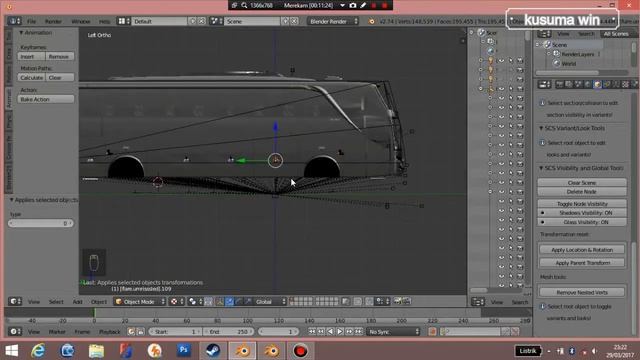Image resolution: width=640 pixels, height=360 pixels.
Task: Click the Type value slider field
Action: [x=41, y=223]
